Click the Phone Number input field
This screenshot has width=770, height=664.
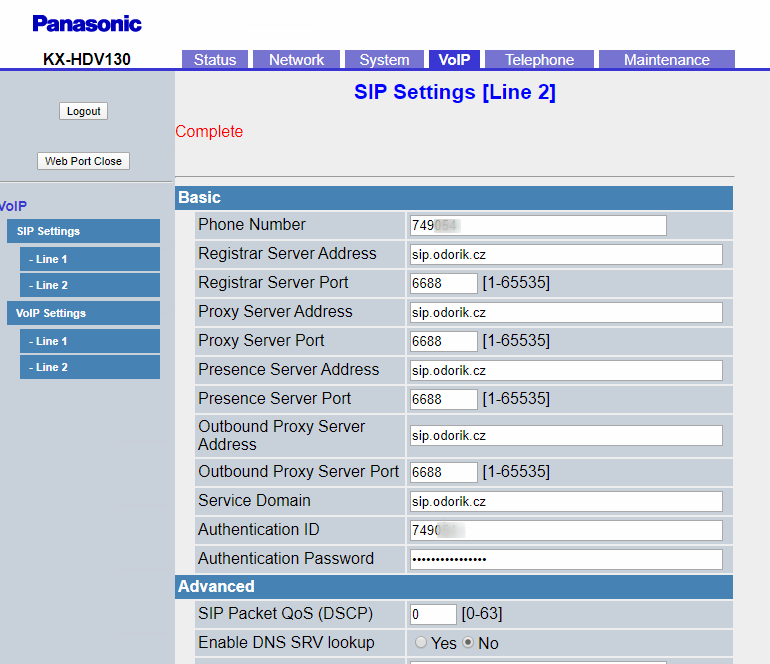[x=537, y=225]
